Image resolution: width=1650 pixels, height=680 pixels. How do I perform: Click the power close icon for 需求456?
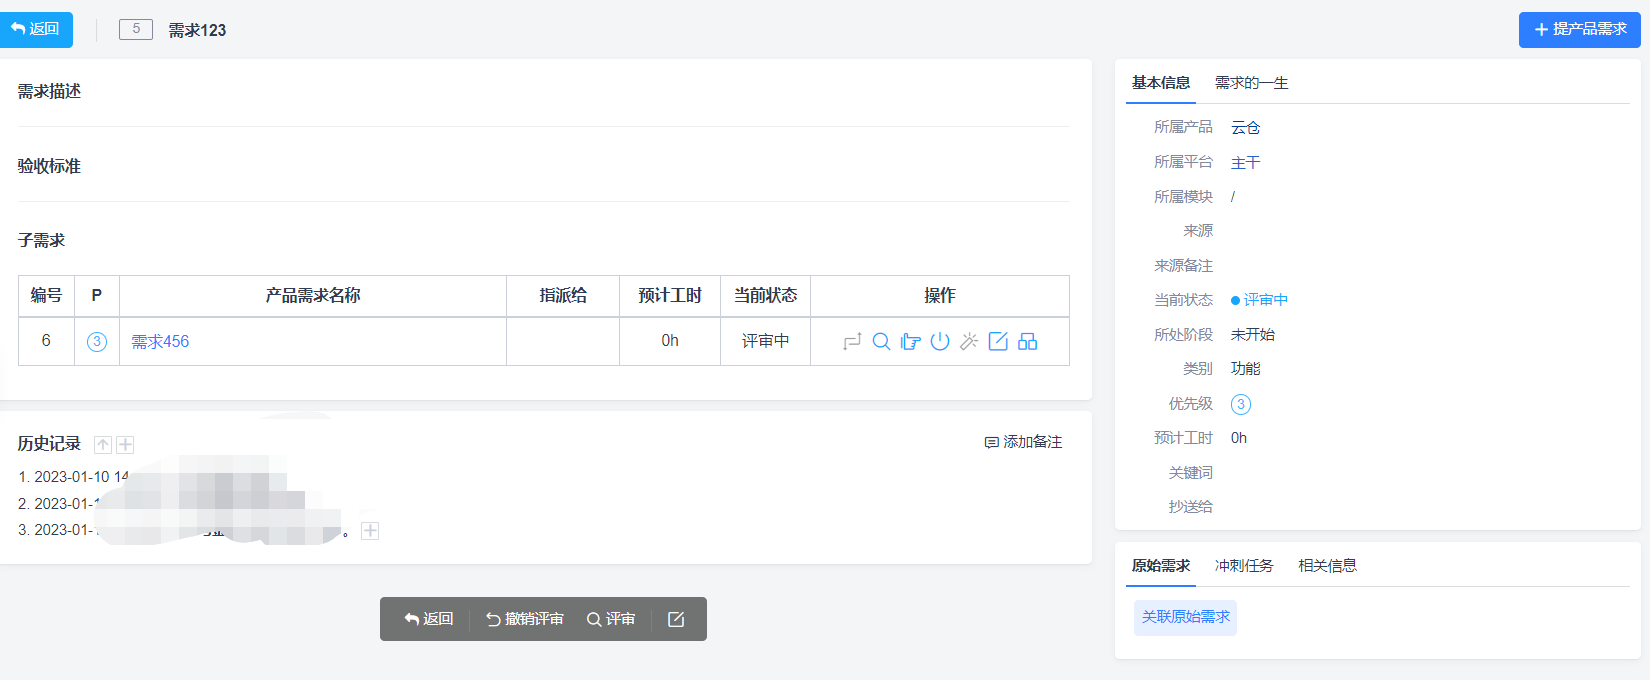(x=940, y=342)
